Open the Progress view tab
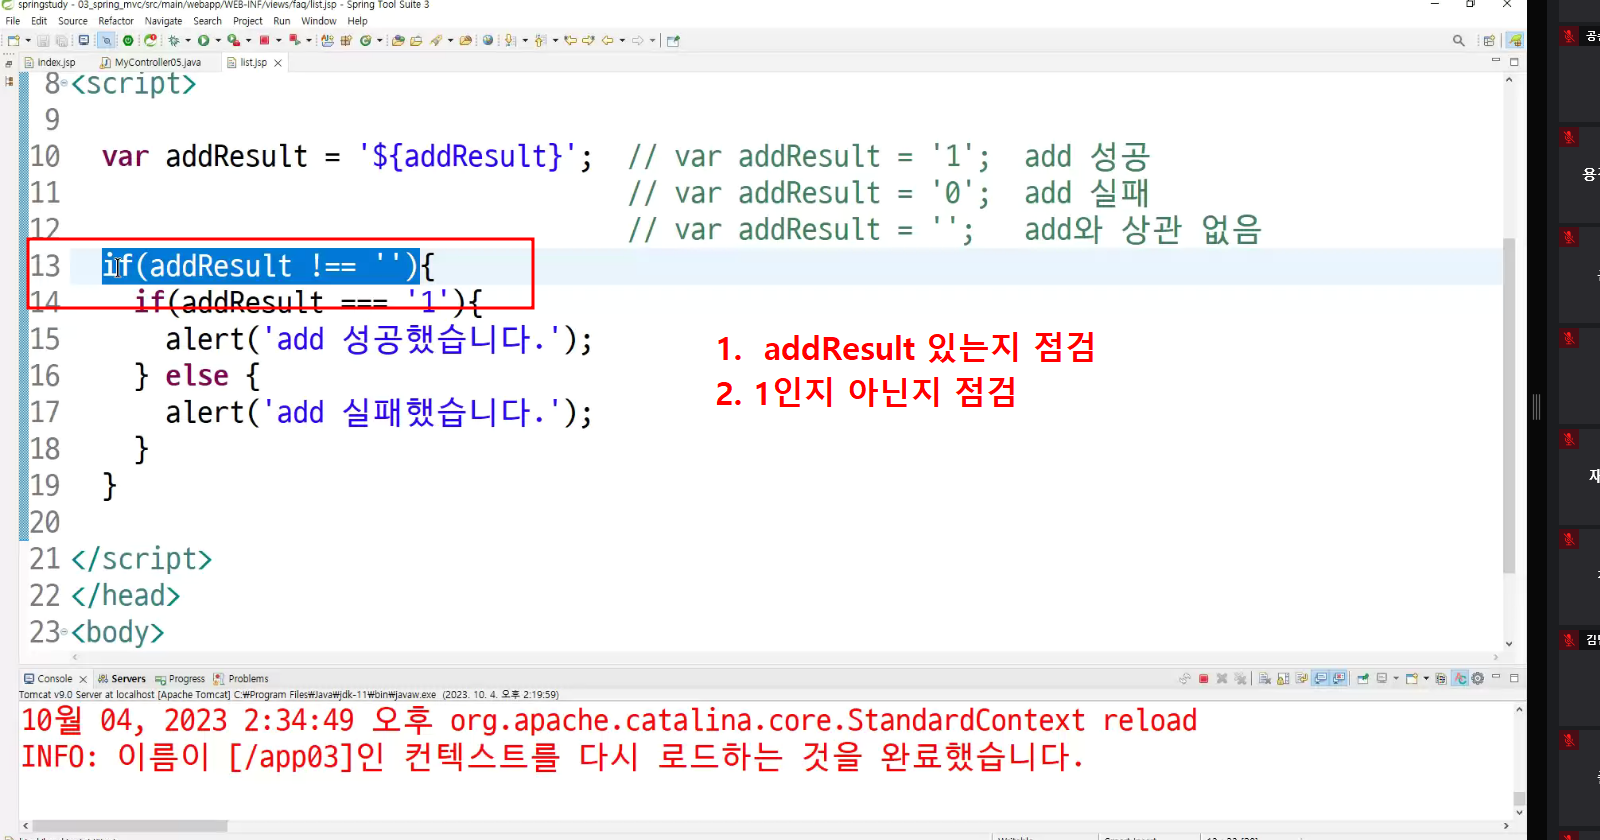 tap(180, 679)
